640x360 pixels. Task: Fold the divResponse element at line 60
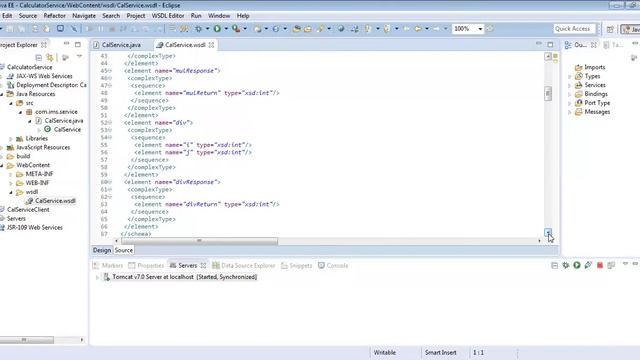pos(110,182)
